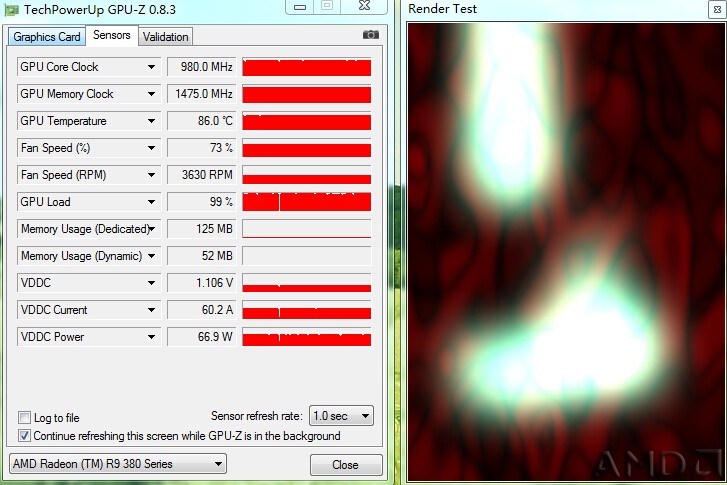Screen dimensions: 727x485
Task: Enable the Log to file checkbox
Action: [x=25, y=417]
